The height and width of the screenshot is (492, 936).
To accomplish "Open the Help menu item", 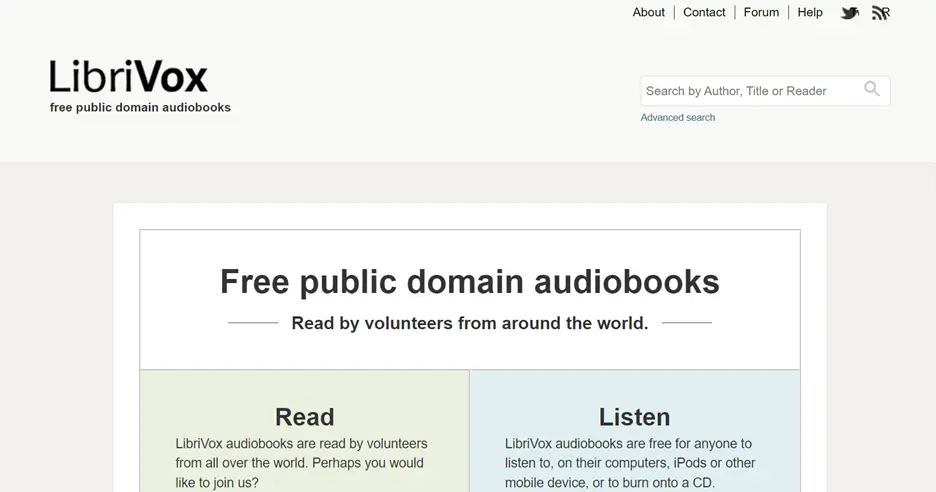I will point(810,12).
